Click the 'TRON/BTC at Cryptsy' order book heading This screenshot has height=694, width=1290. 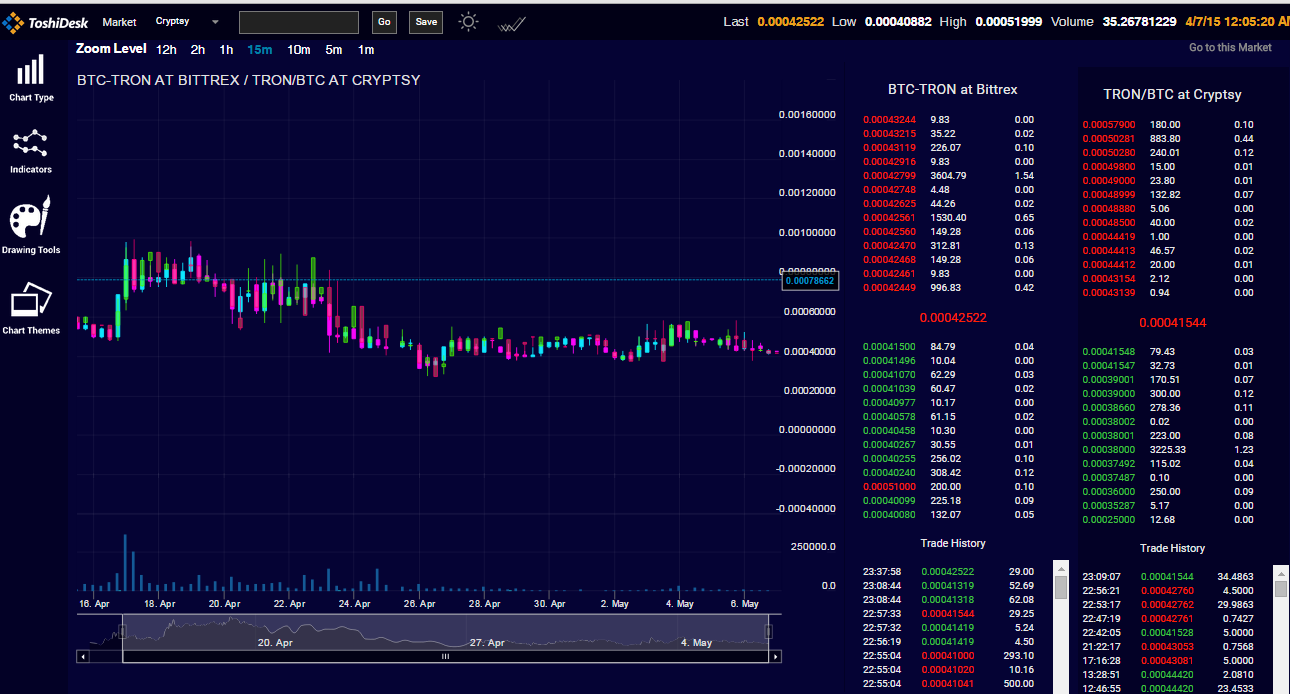pos(1172,95)
